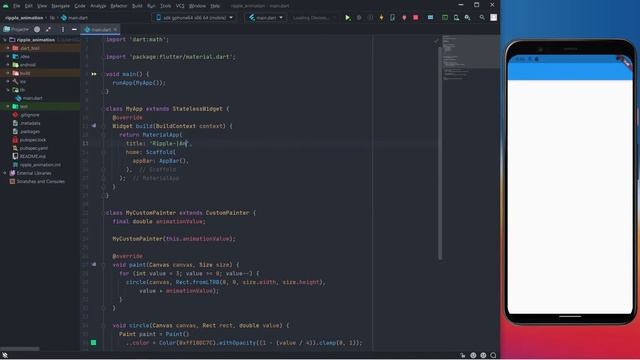
Task: Open the Code menu
Action: point(80,6)
